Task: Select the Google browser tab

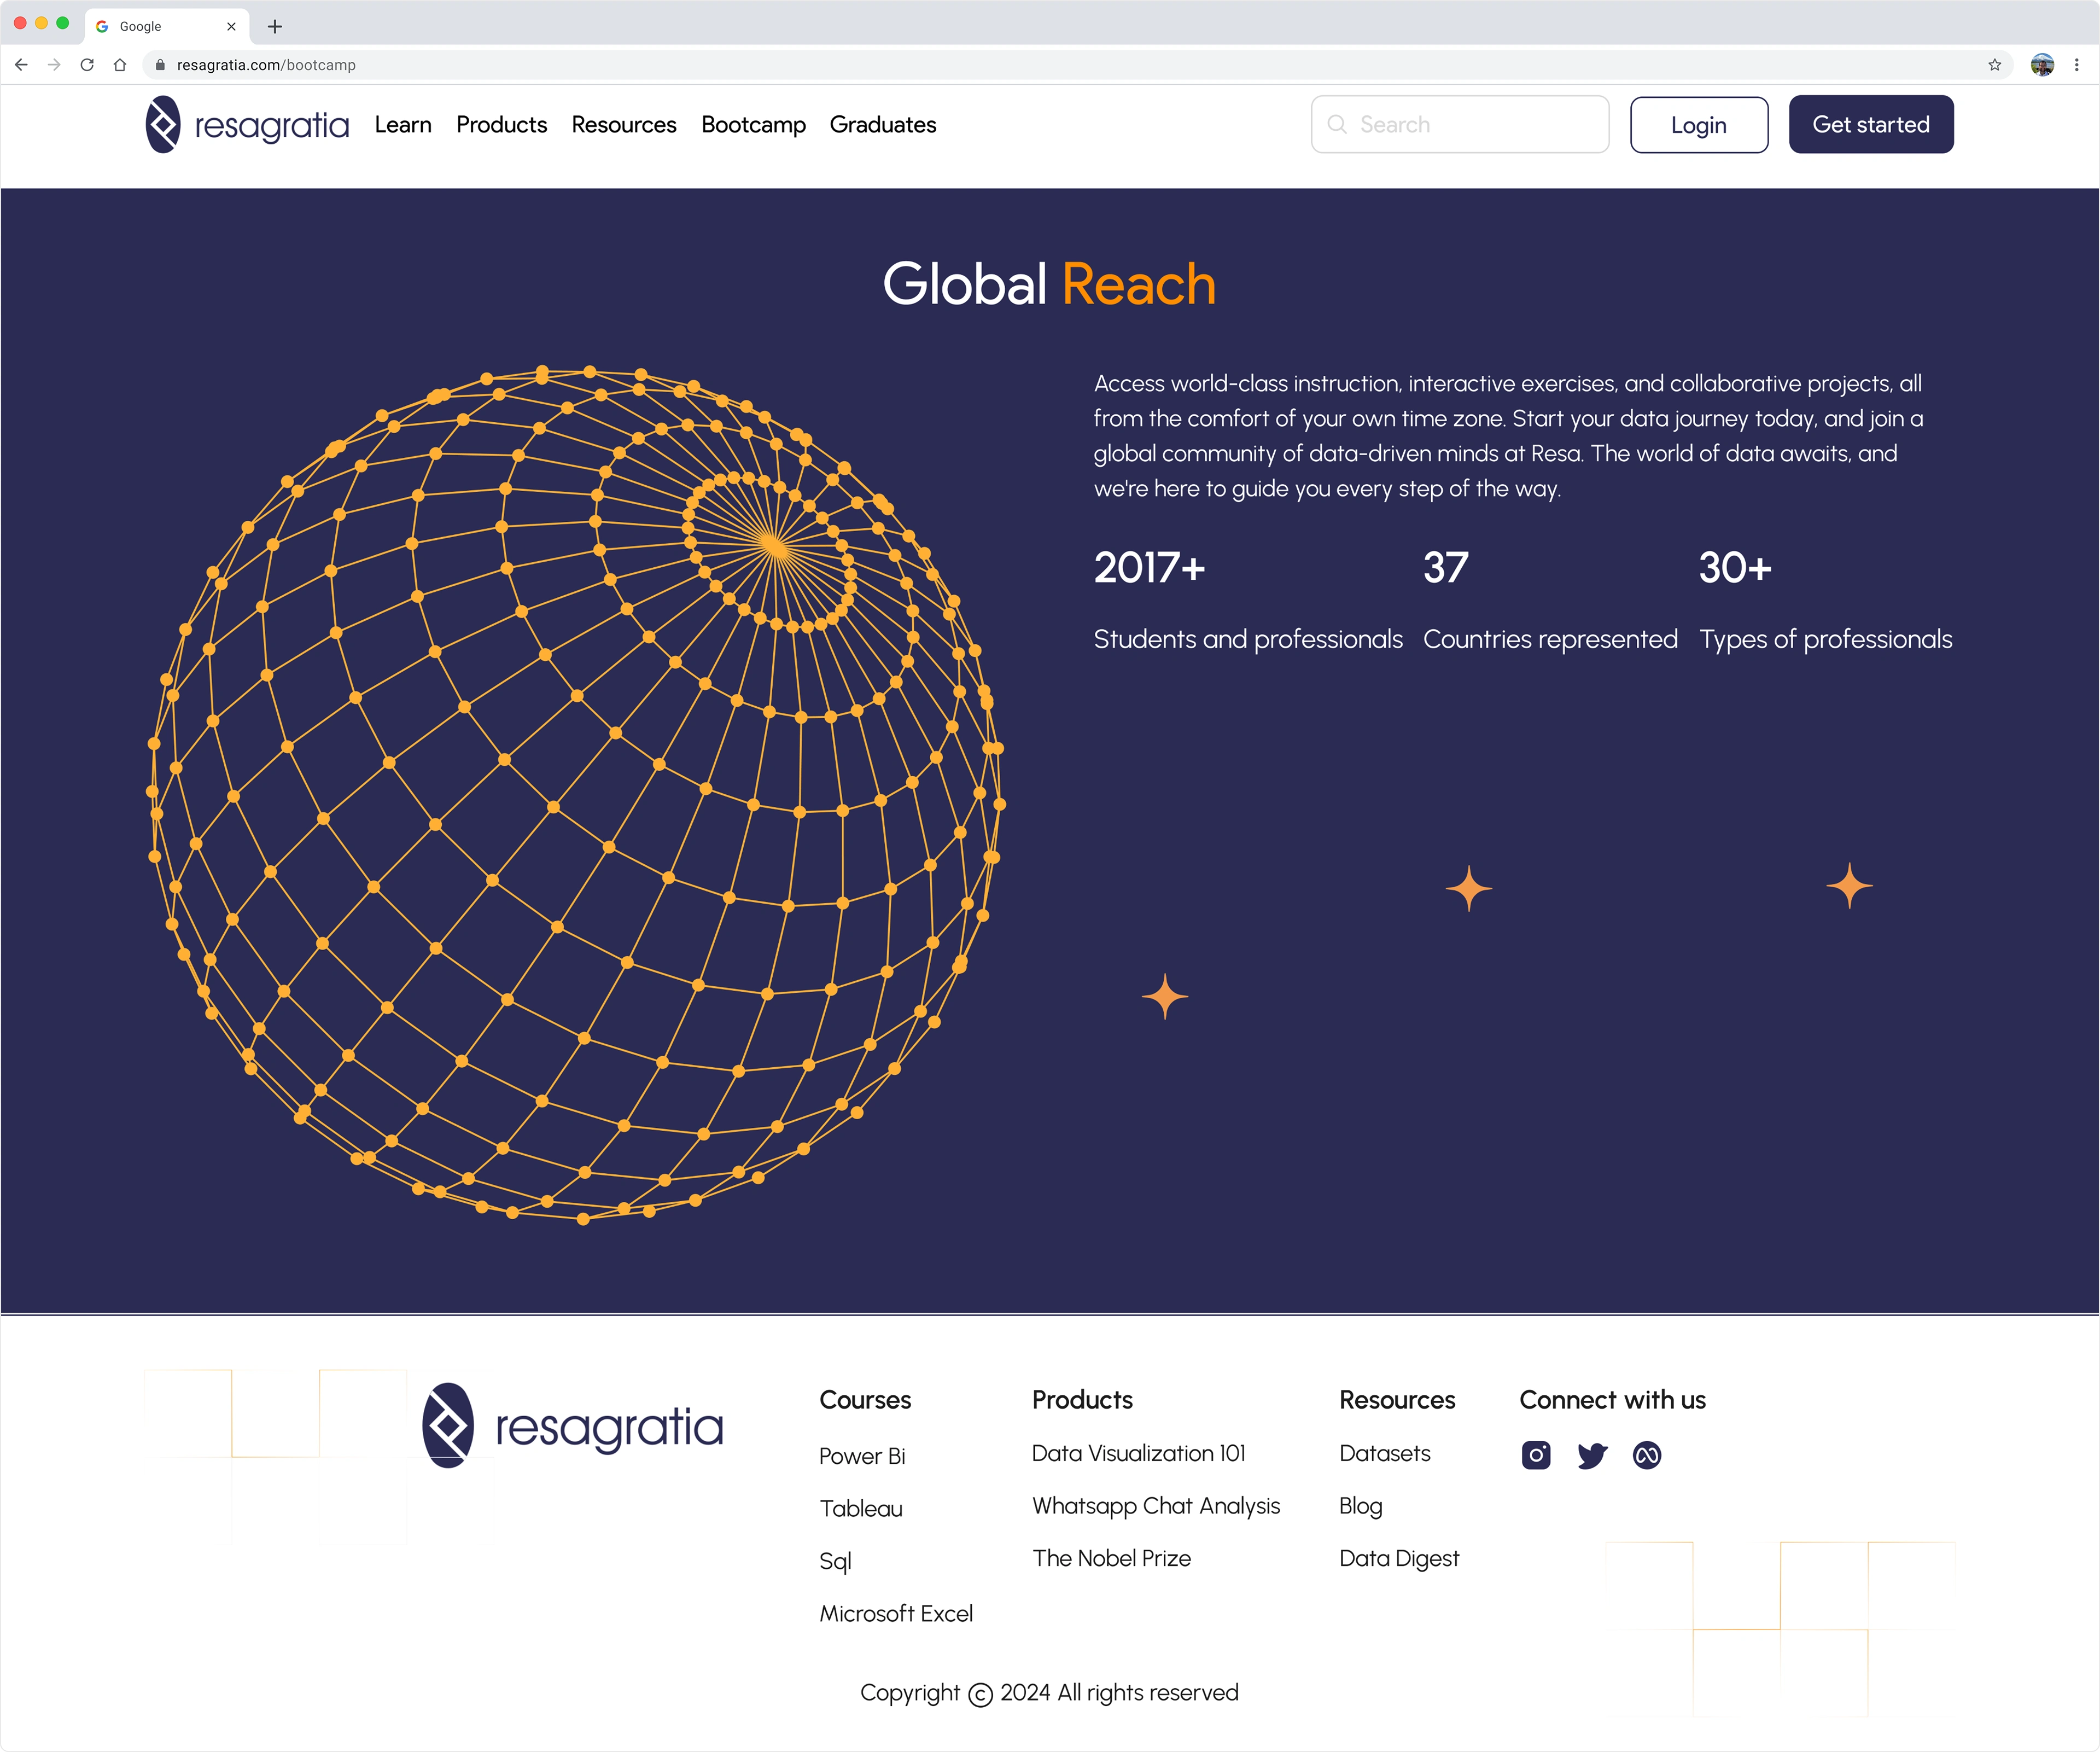Action: (x=167, y=26)
